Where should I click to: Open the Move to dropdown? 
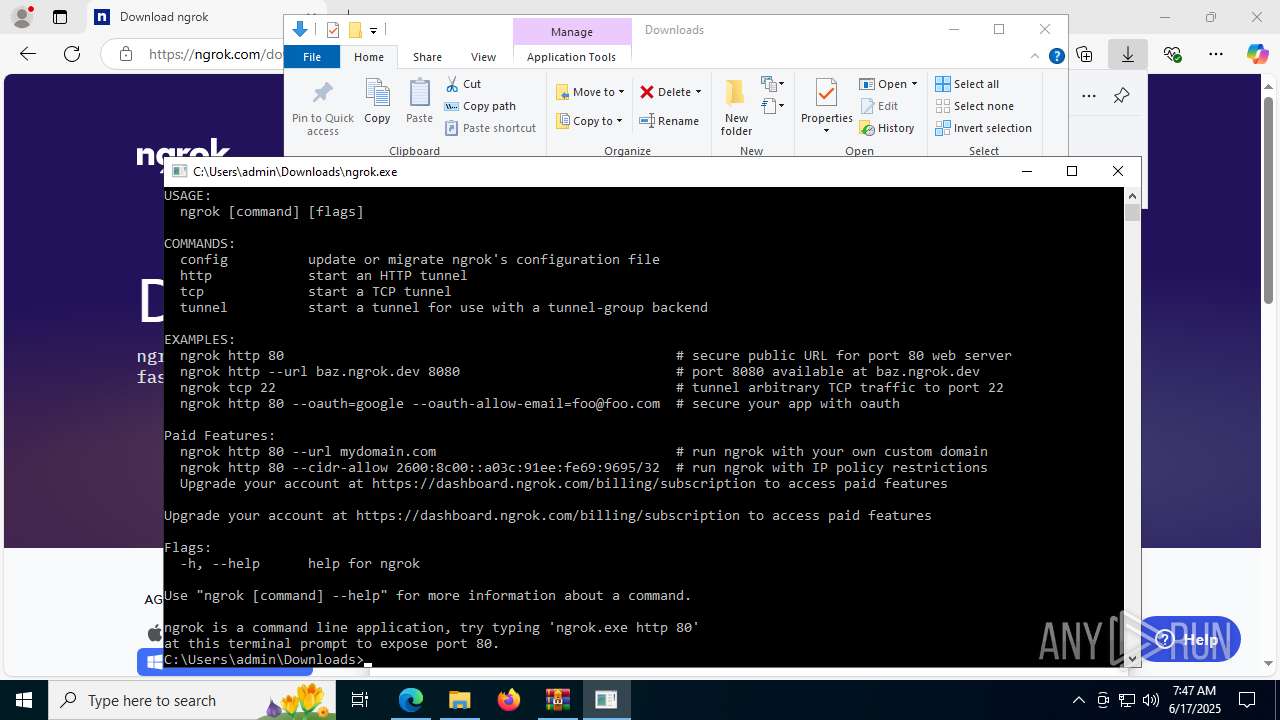tap(591, 92)
